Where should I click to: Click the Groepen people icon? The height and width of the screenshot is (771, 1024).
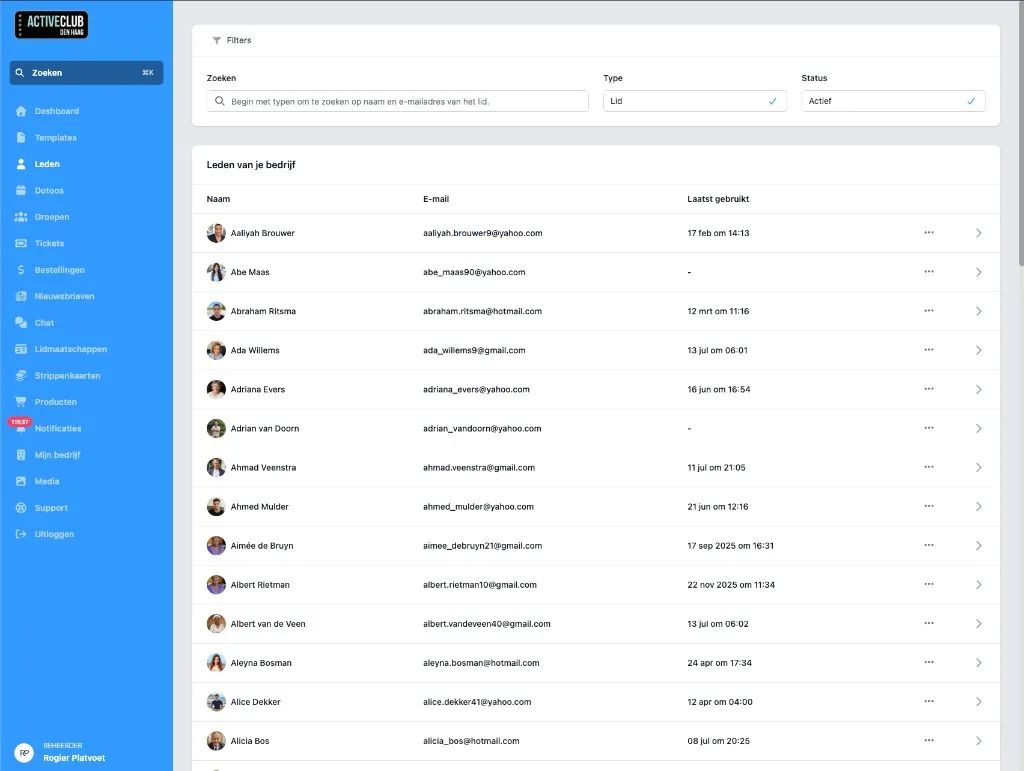pyautogui.click(x=21, y=217)
